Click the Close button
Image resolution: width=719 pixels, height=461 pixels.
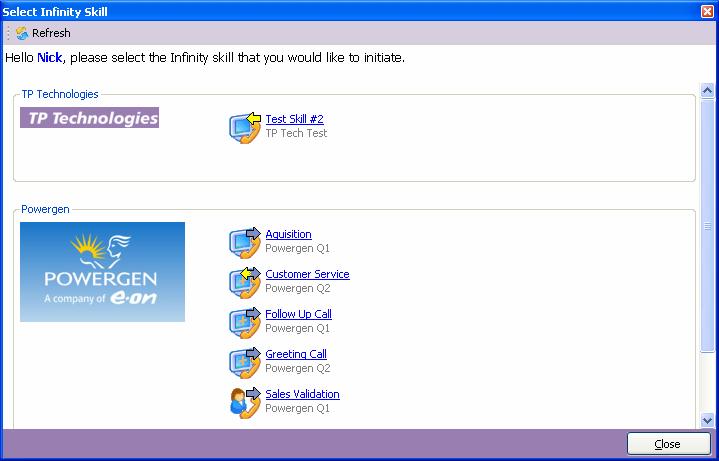tap(669, 444)
